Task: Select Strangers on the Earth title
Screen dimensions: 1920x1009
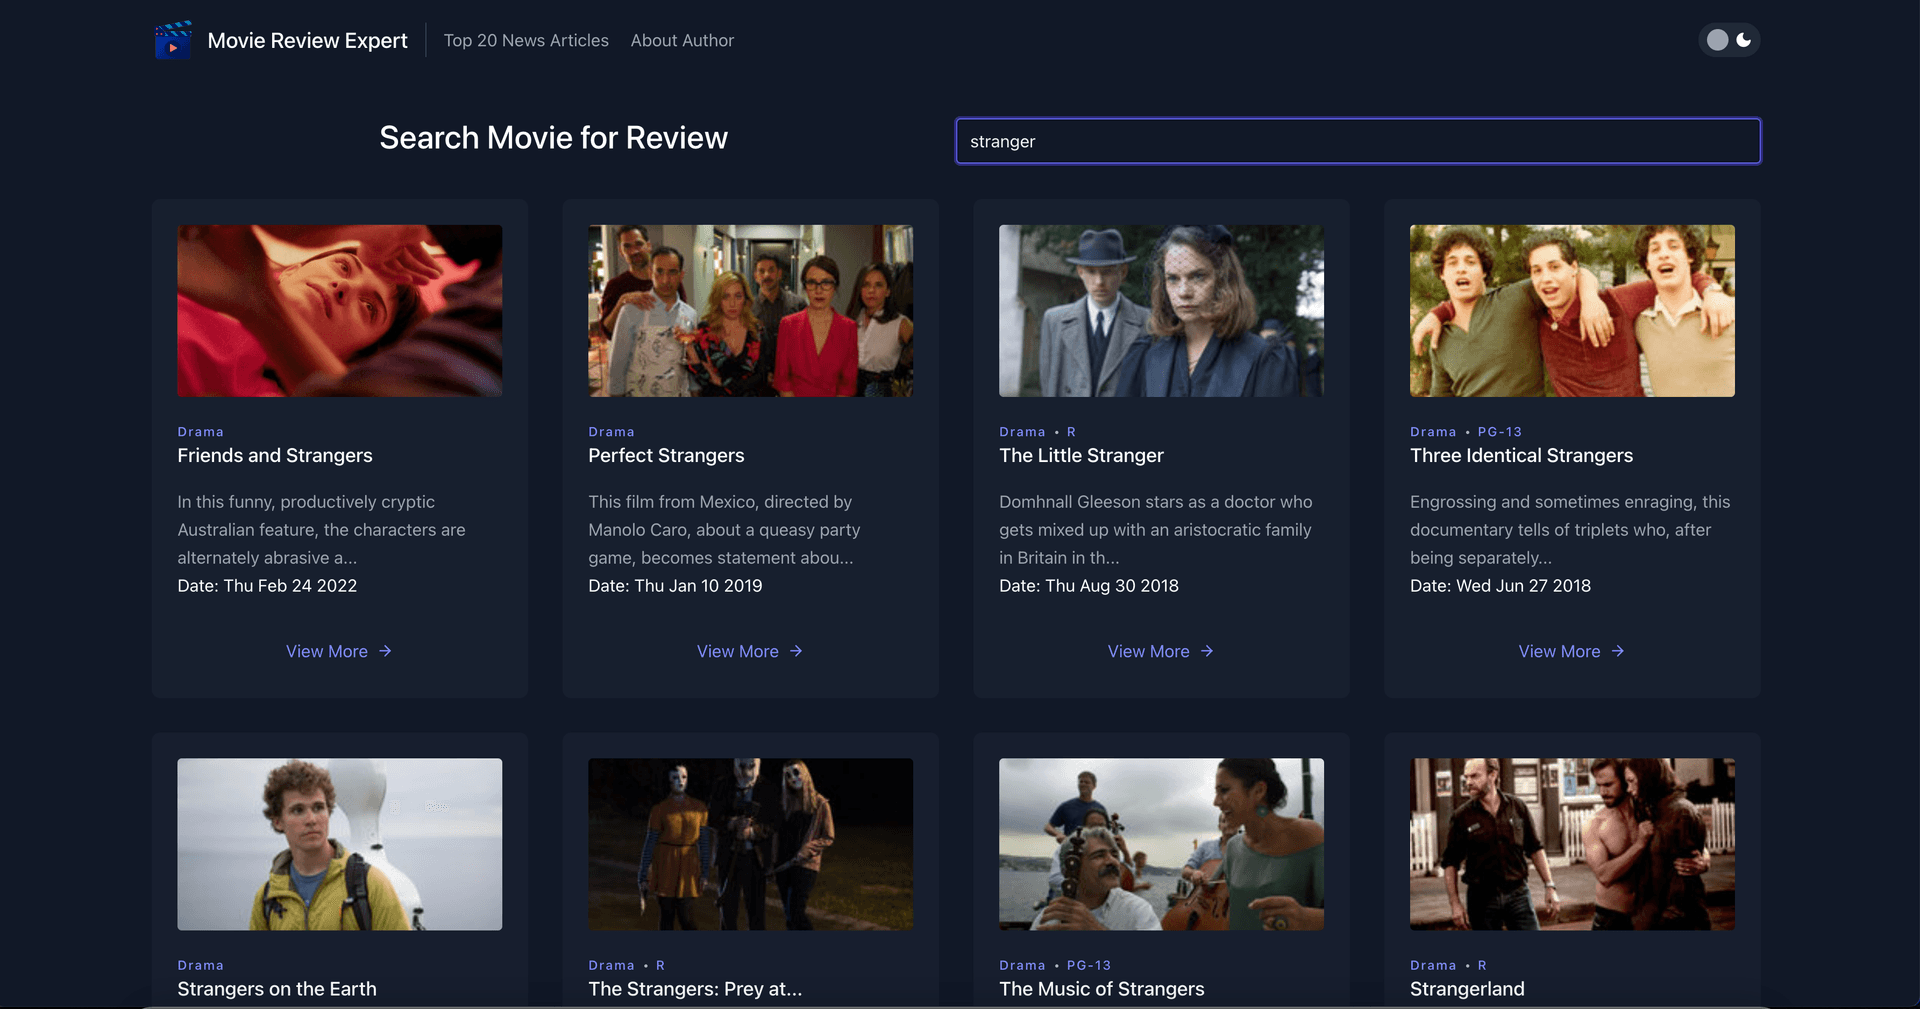Action: 277,989
